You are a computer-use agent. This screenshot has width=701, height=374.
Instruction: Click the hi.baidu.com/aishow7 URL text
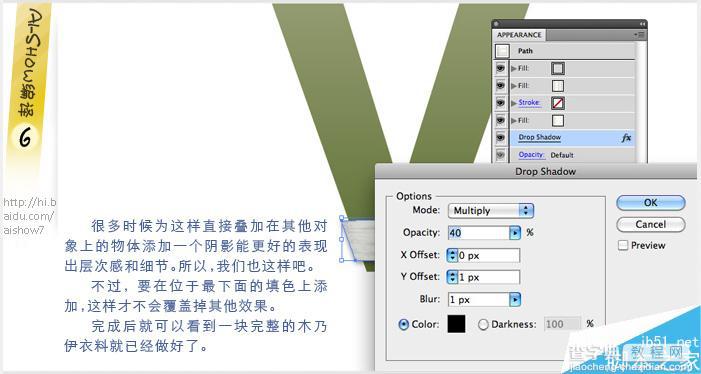[x=29, y=217]
